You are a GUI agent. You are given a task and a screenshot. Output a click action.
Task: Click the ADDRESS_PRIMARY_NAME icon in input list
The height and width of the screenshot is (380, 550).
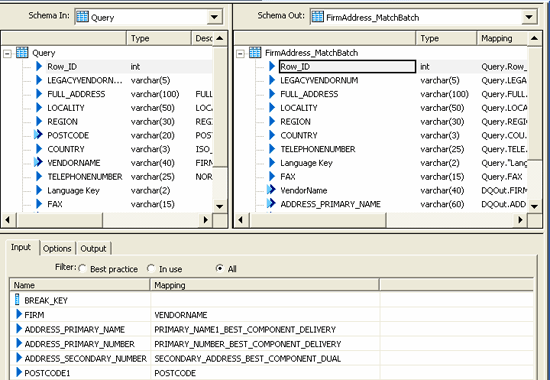tap(19, 329)
